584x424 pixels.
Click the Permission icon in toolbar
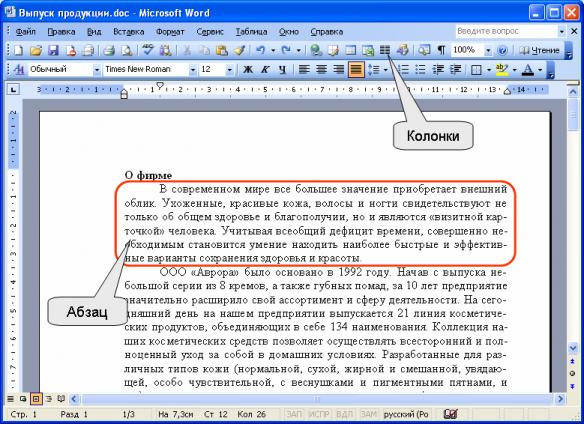[x=71, y=50]
